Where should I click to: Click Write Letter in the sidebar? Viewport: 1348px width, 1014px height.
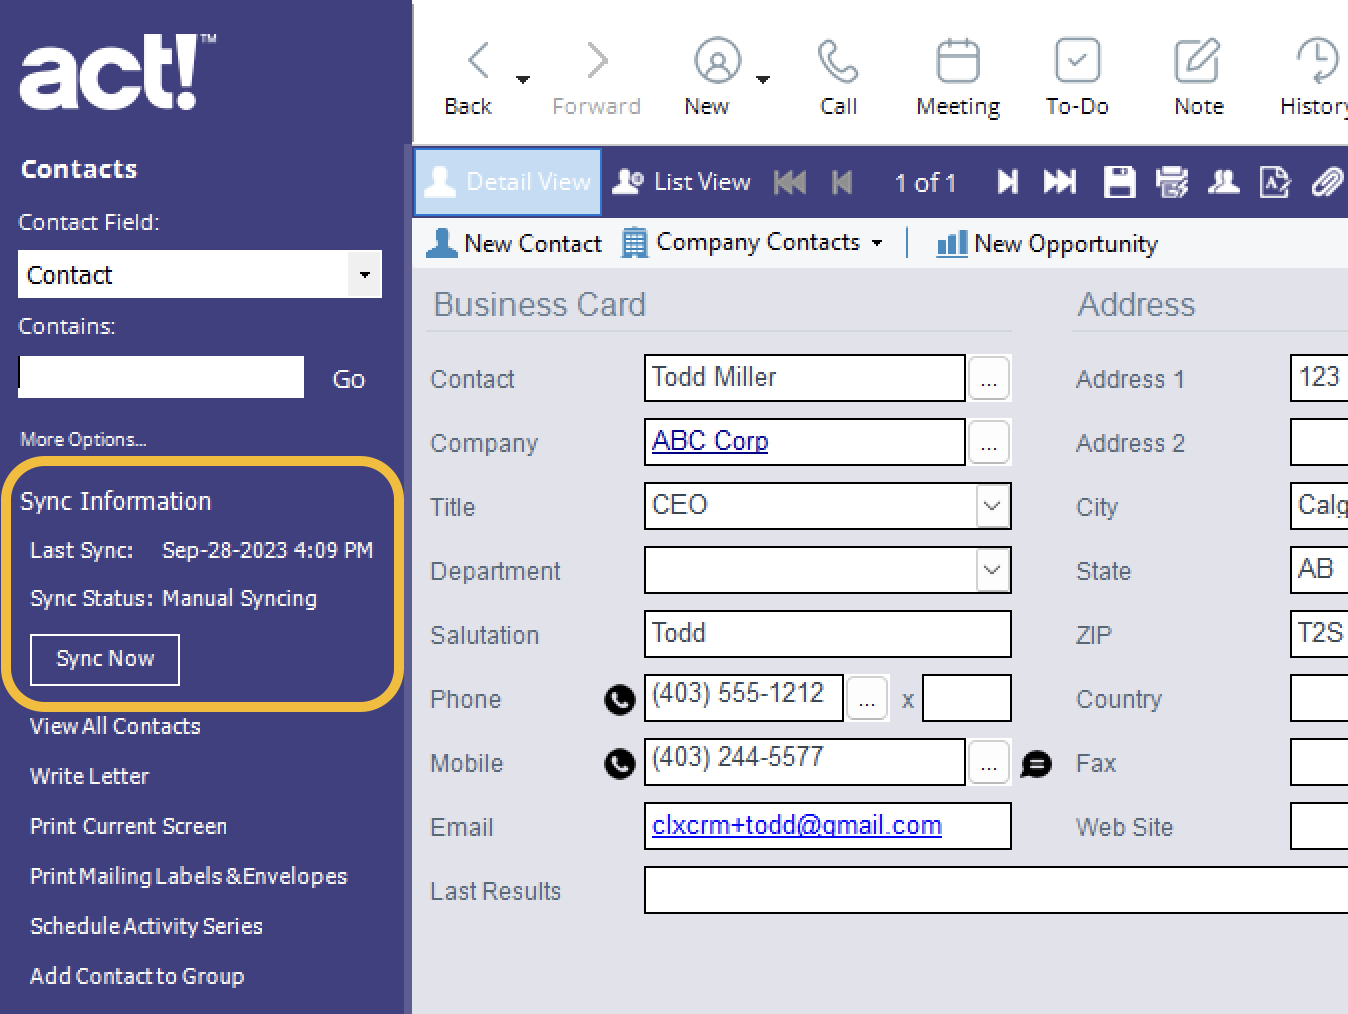tap(89, 776)
